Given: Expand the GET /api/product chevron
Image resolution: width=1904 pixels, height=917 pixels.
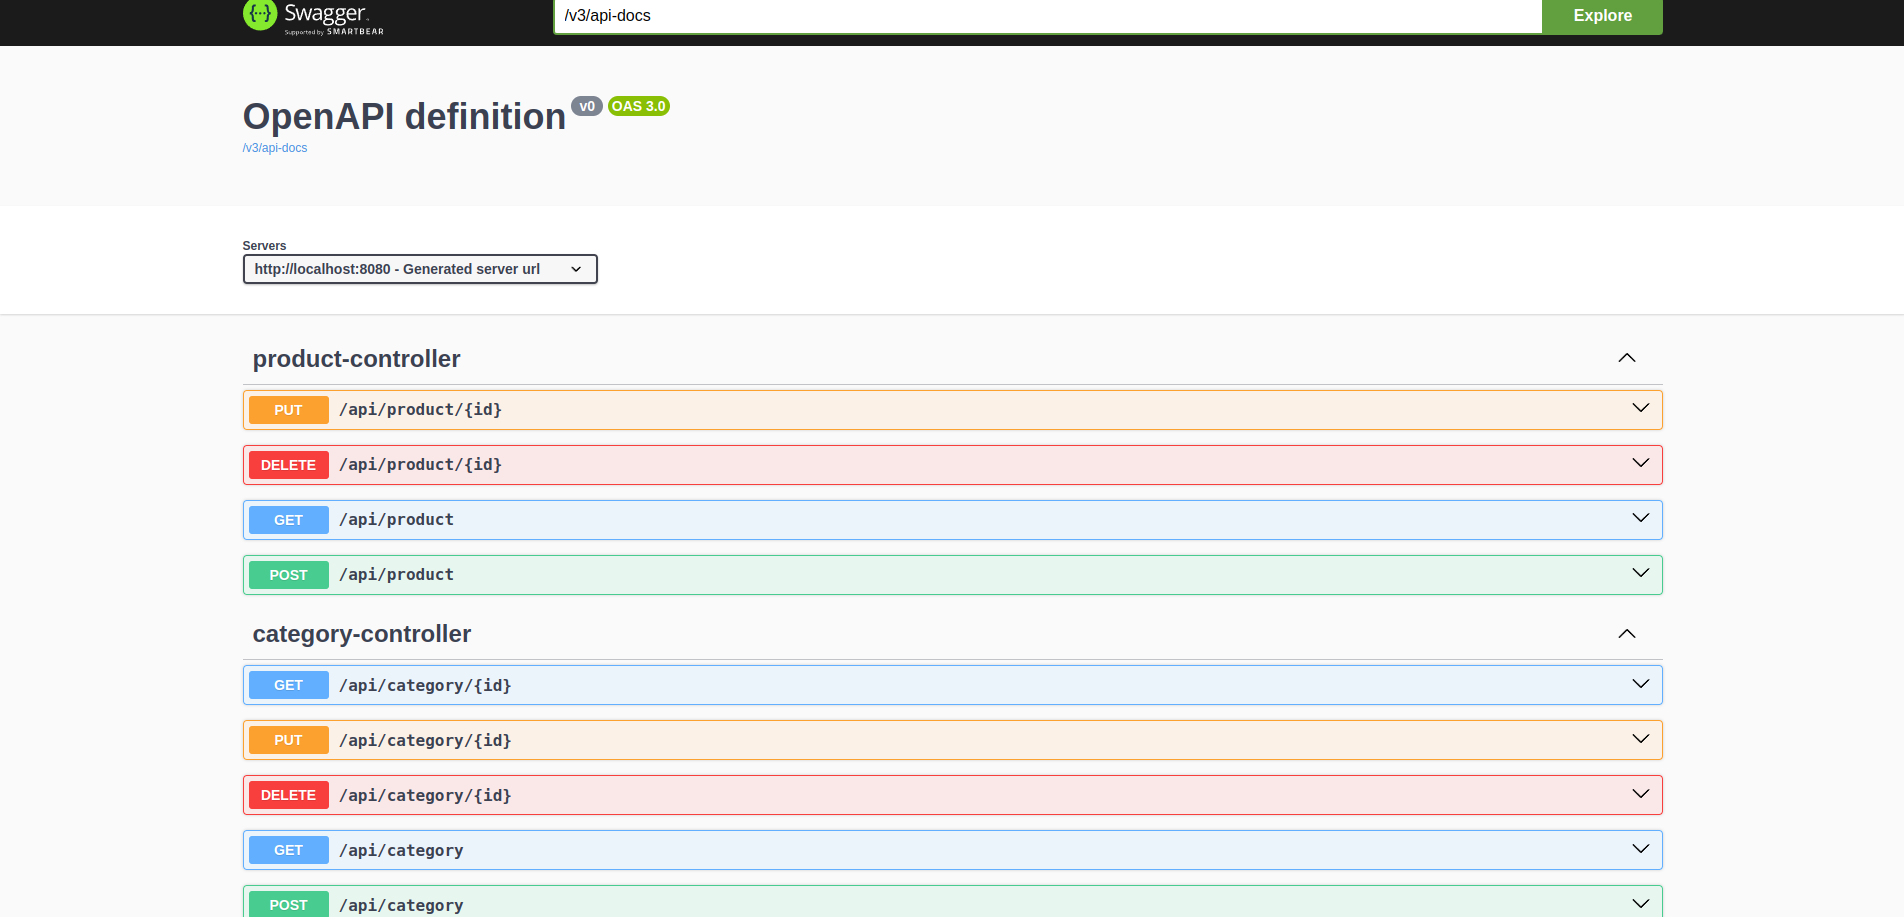Looking at the screenshot, I should [x=1641, y=518].
